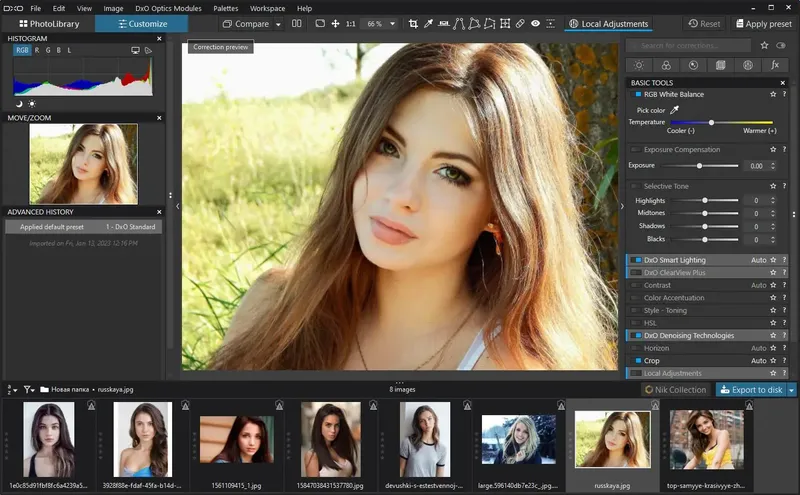Toggle DxO Smart Lighting correction on/off

pyautogui.click(x=635, y=260)
